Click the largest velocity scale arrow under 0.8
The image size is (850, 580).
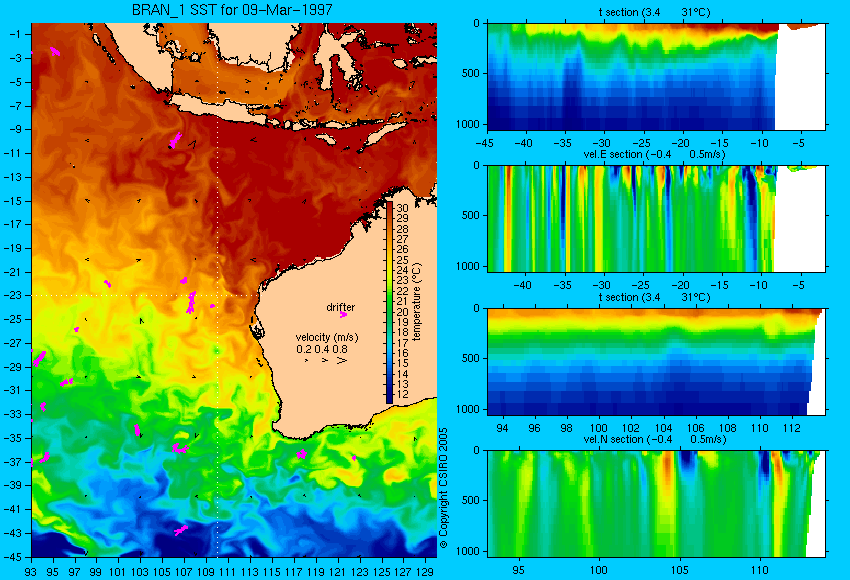(x=342, y=360)
